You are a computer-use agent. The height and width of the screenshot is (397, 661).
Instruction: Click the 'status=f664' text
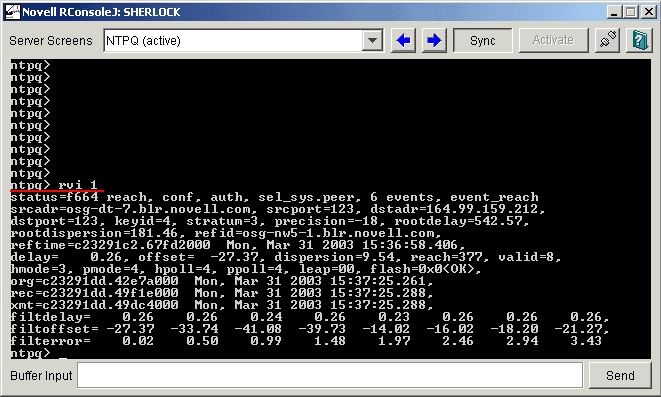click(54, 197)
